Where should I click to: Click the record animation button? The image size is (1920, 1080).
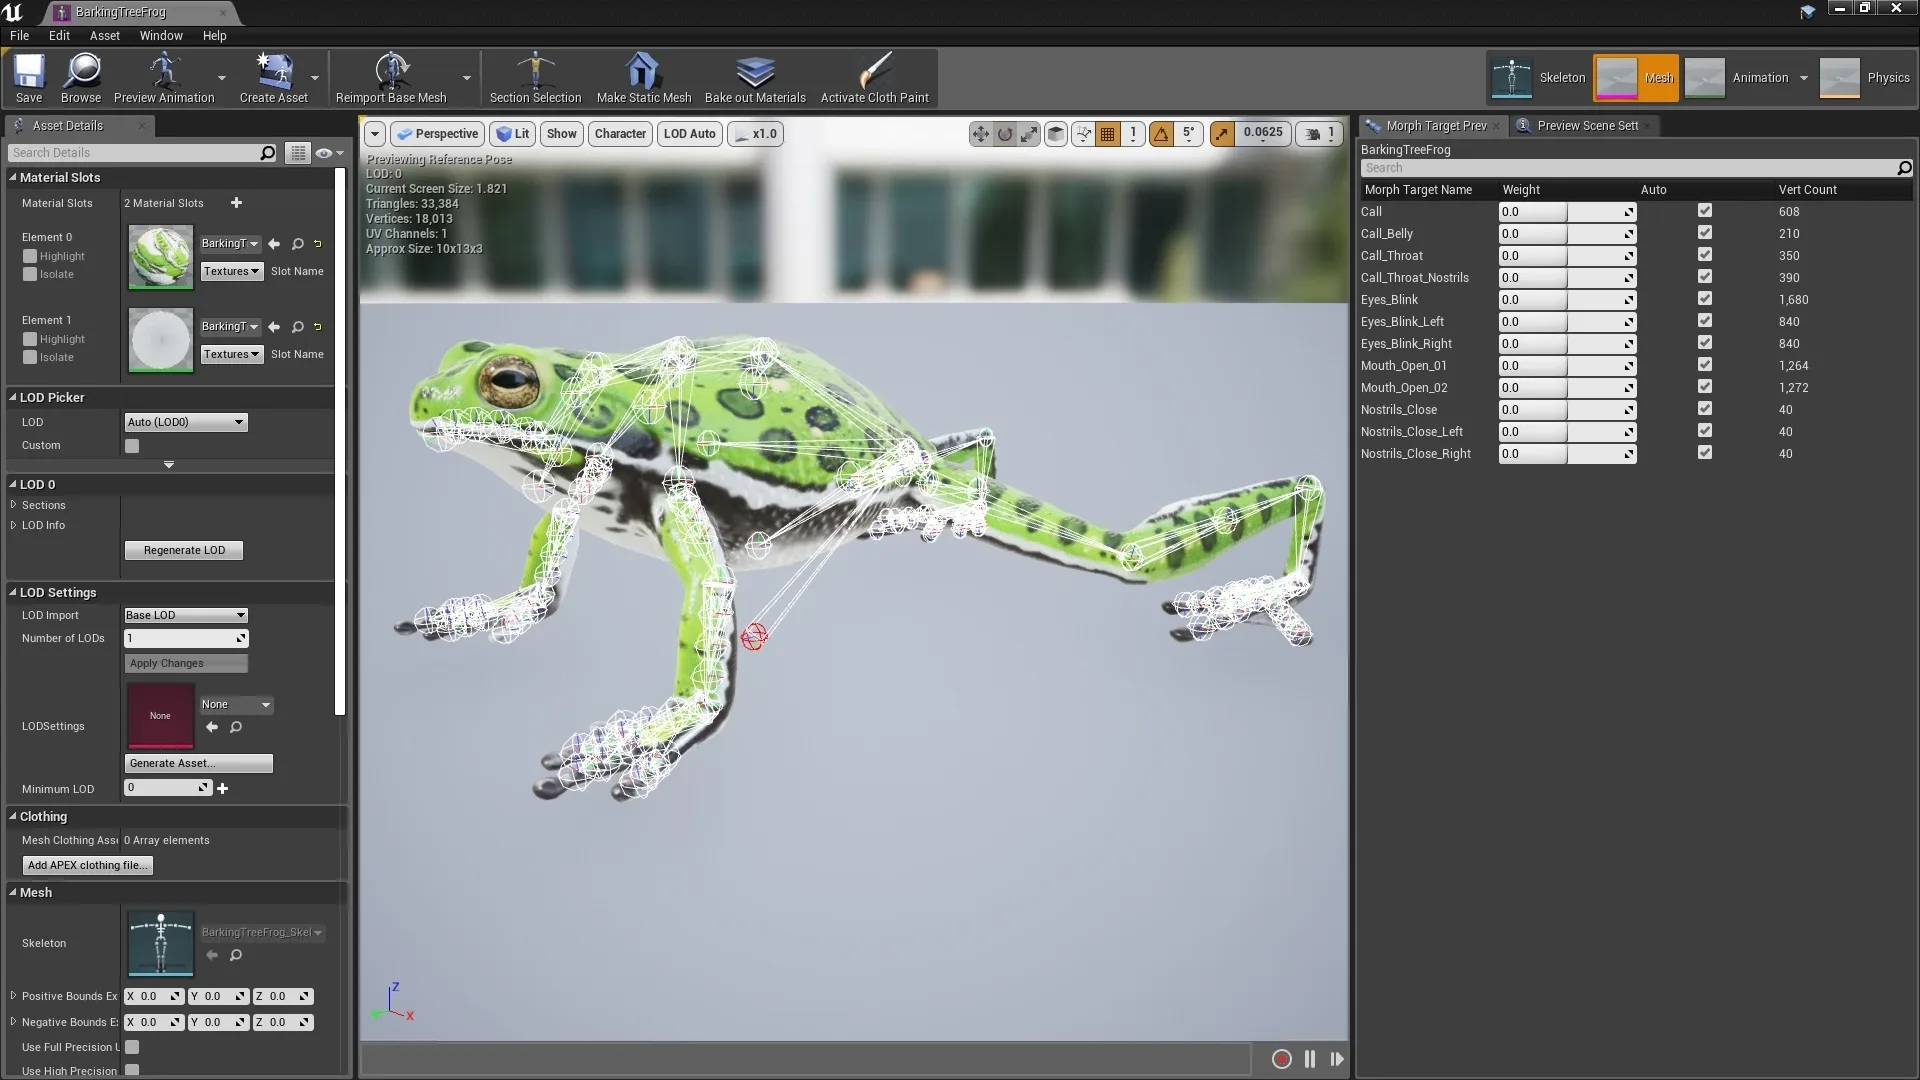coord(1281,1059)
